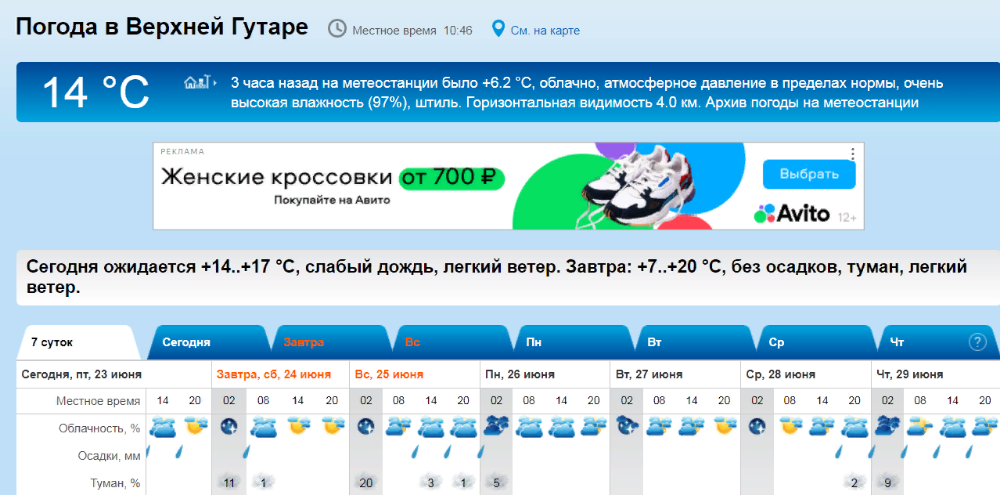Click the fog icon showing 20 percent
1000x495 pixels.
click(x=366, y=482)
